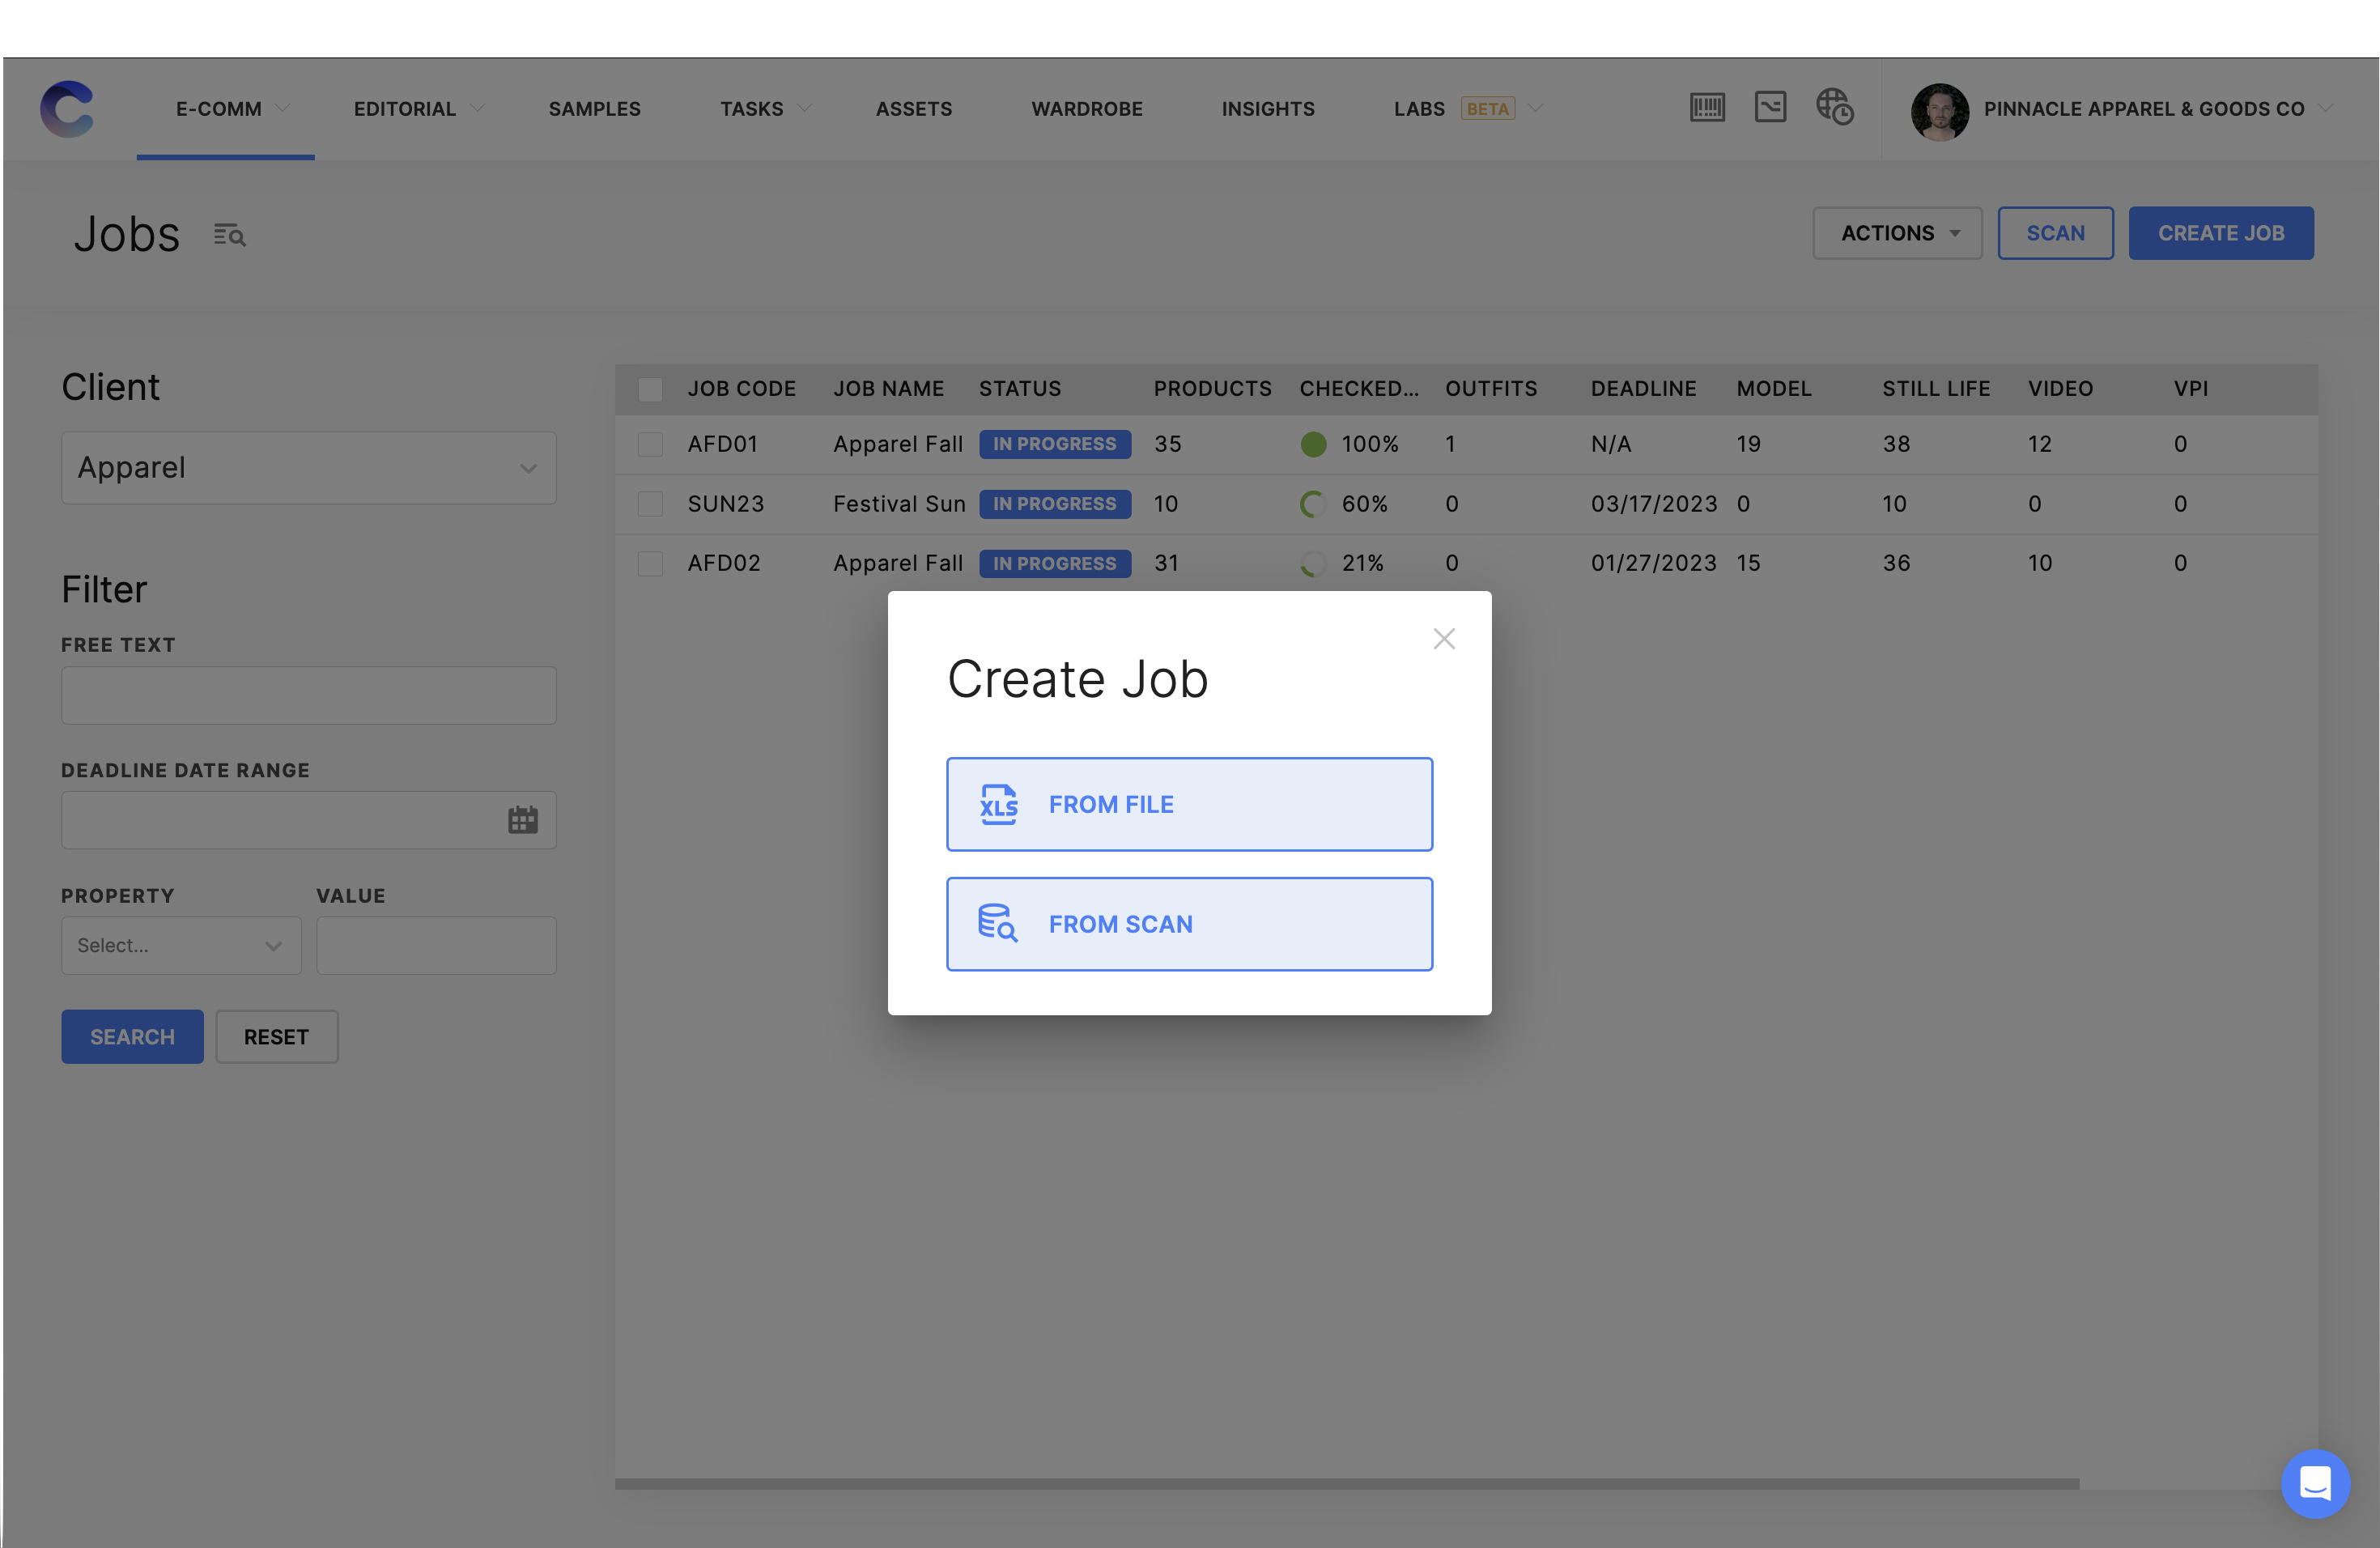Image resolution: width=2380 pixels, height=1548 pixels.
Task: Click the XLS file icon in dialog
Action: tap(998, 804)
